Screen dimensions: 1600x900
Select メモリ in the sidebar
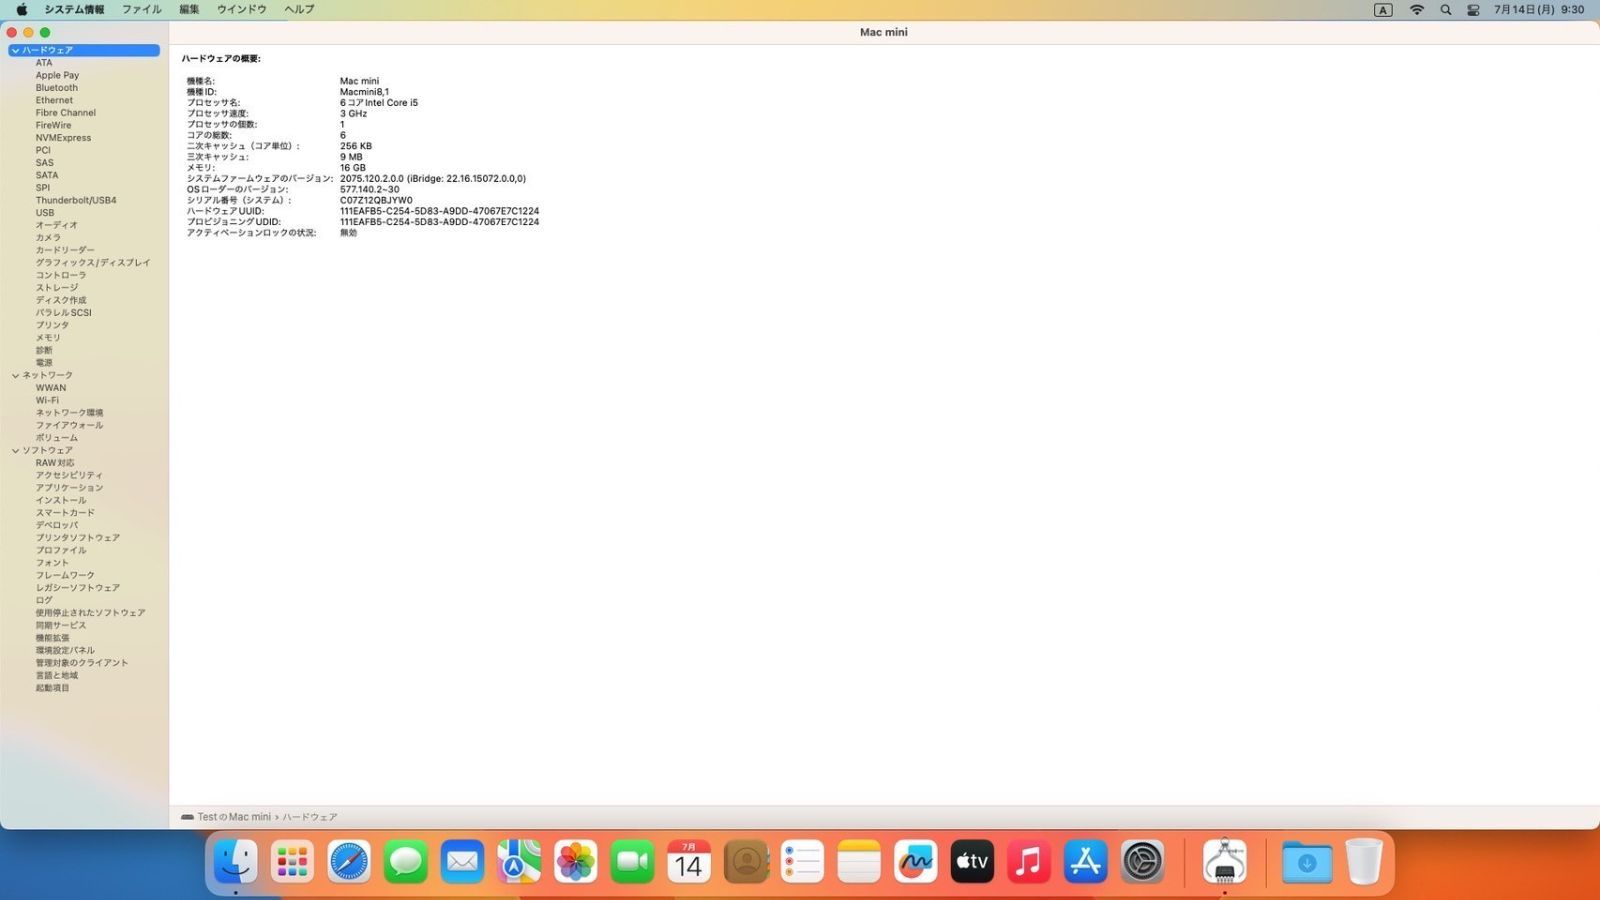(48, 338)
